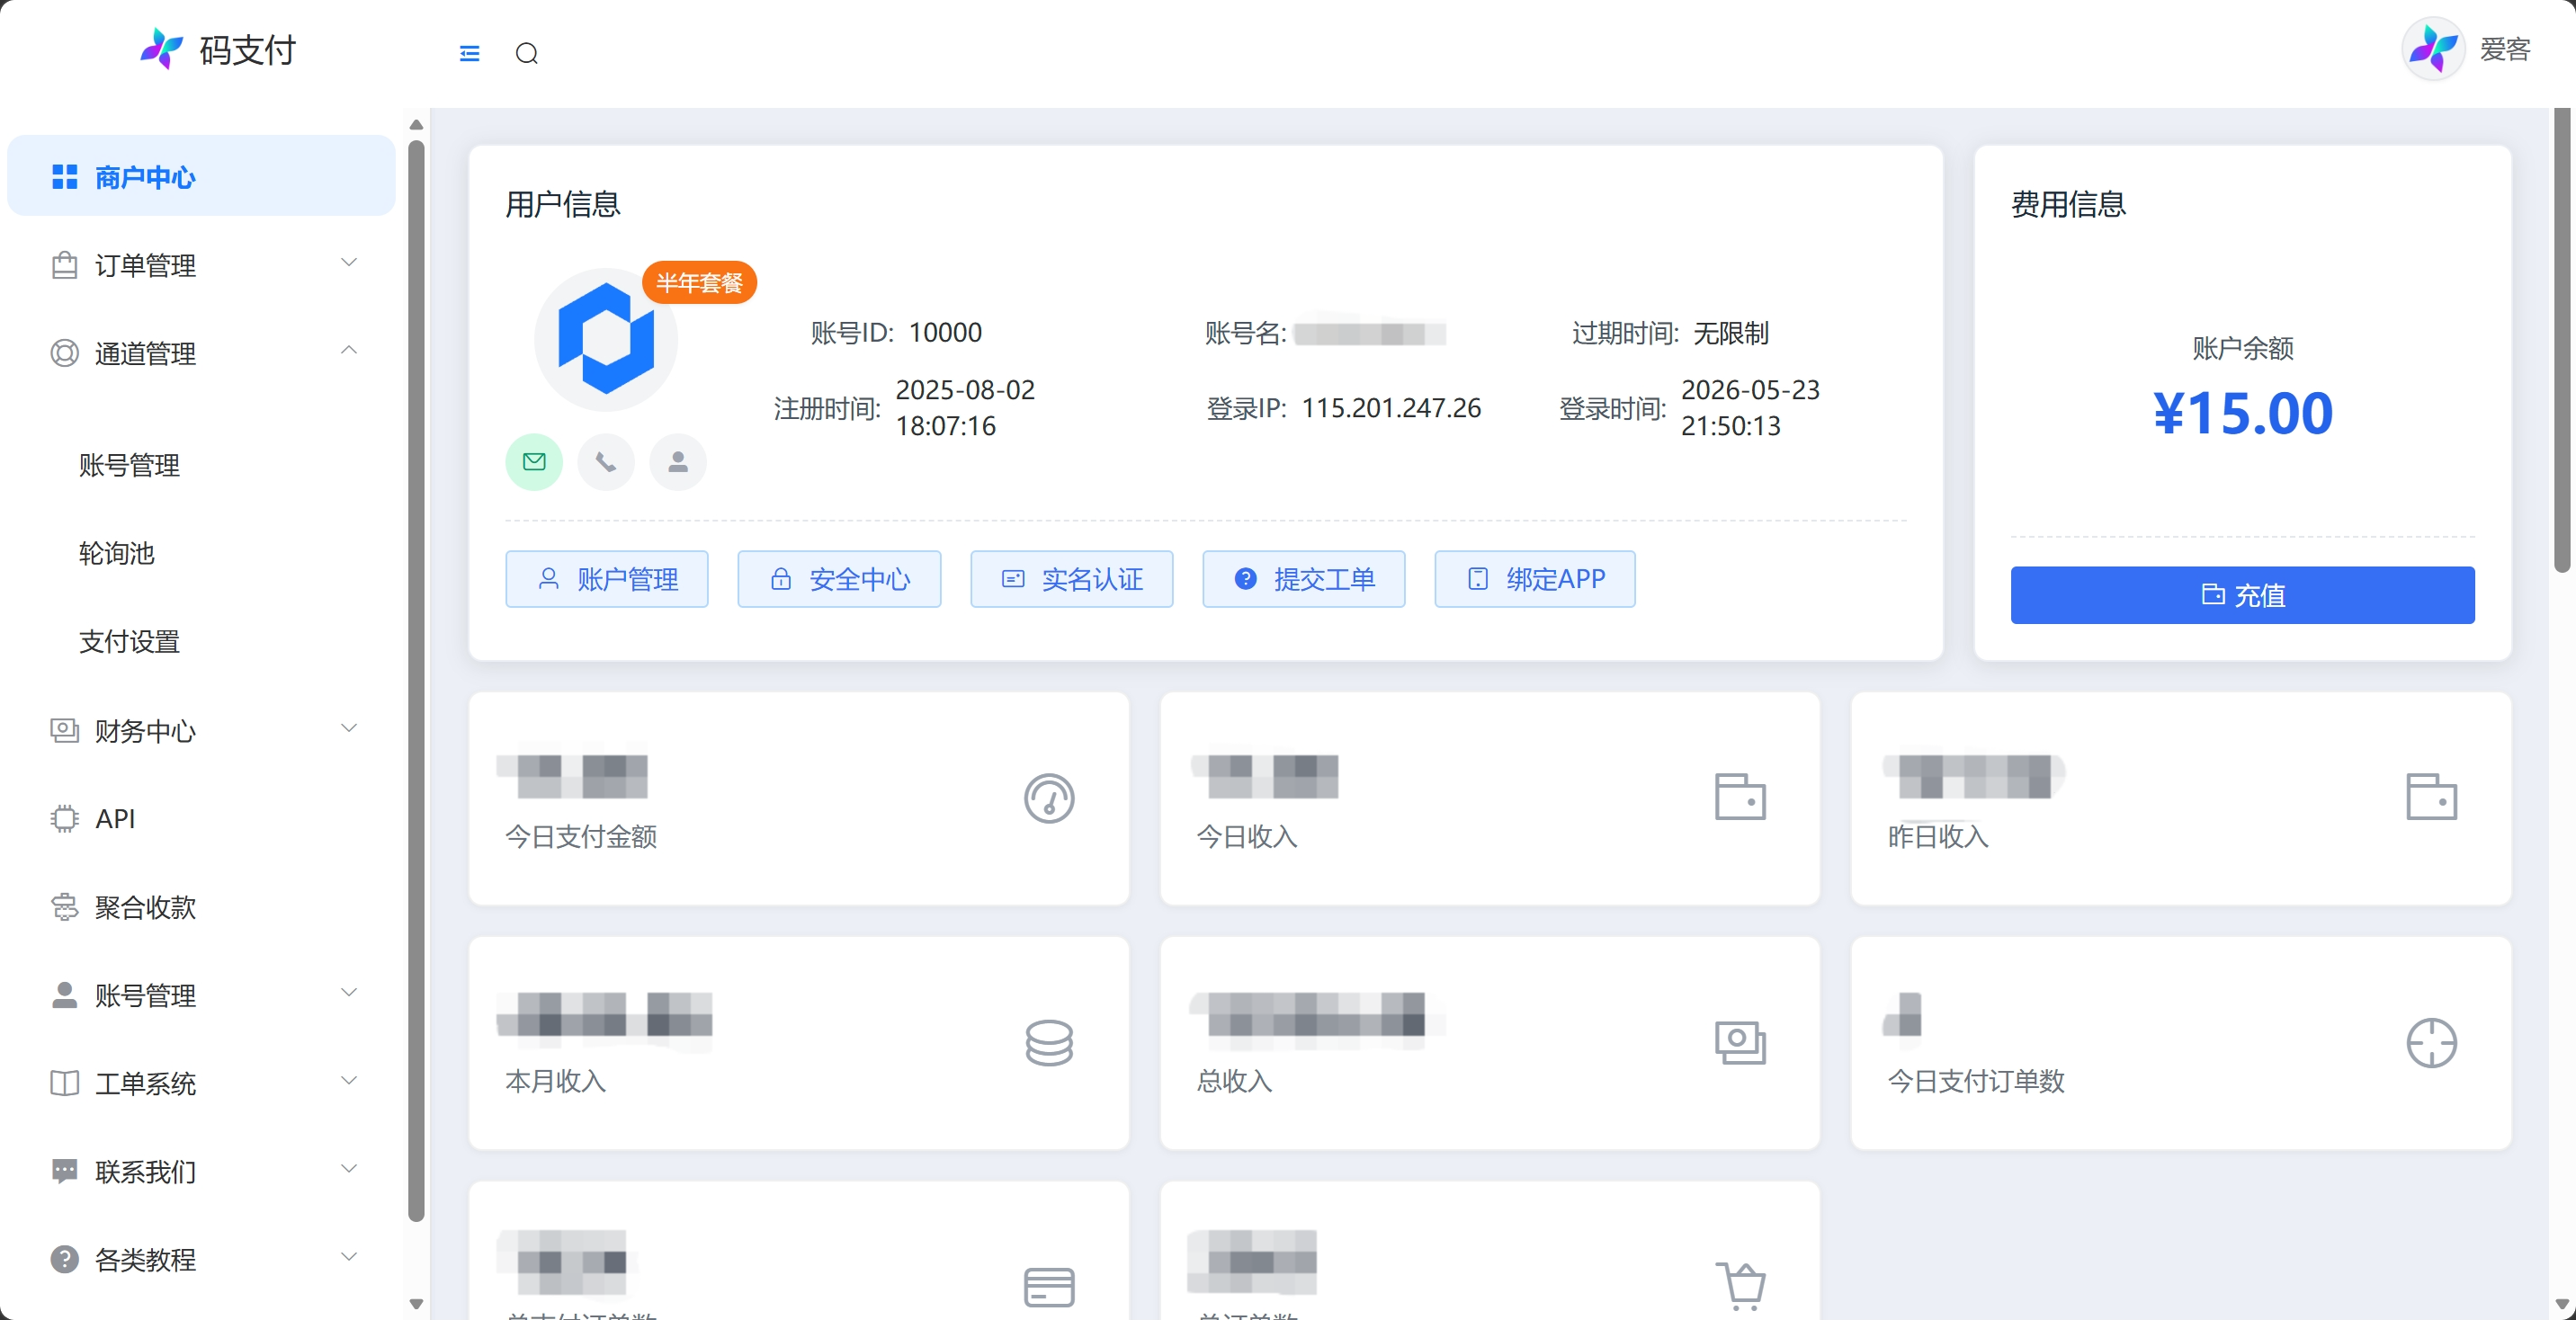Click the 爱客 username text

[2505, 49]
